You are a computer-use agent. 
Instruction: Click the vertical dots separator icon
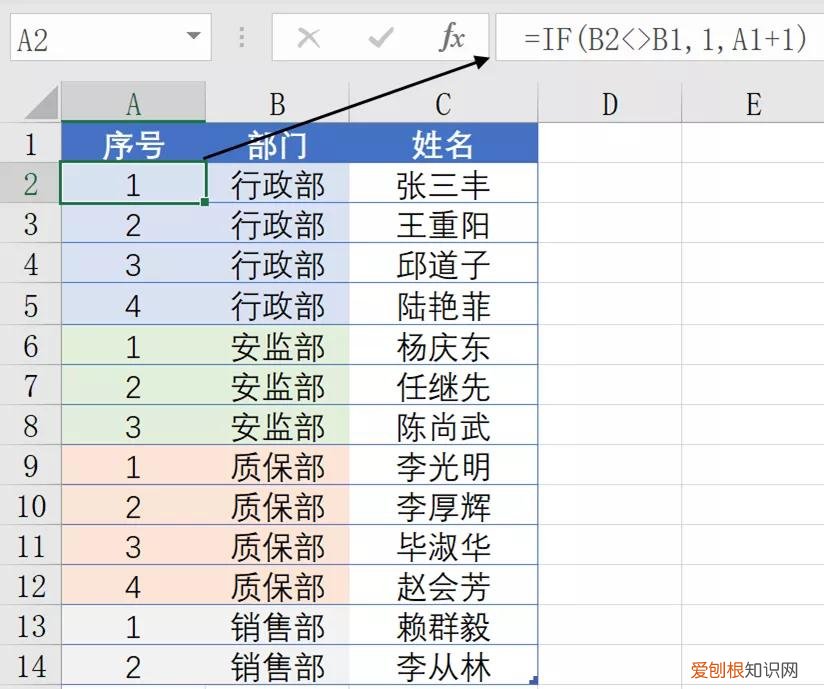(x=240, y=37)
